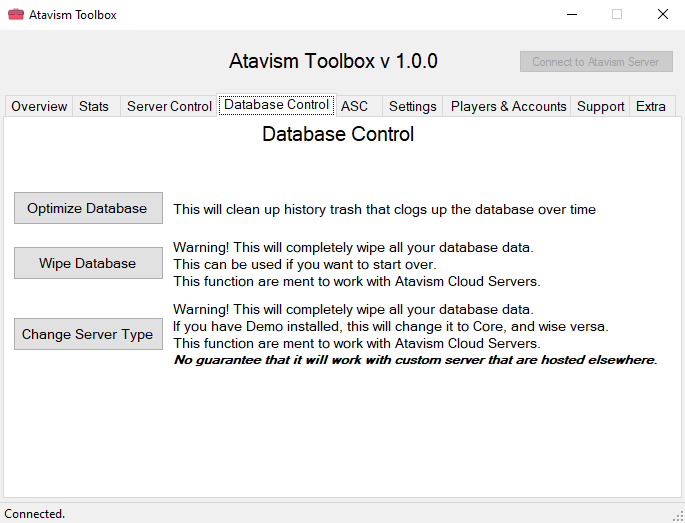Open the ASC tab
Image resolution: width=685 pixels, height=523 pixels.
click(x=354, y=106)
